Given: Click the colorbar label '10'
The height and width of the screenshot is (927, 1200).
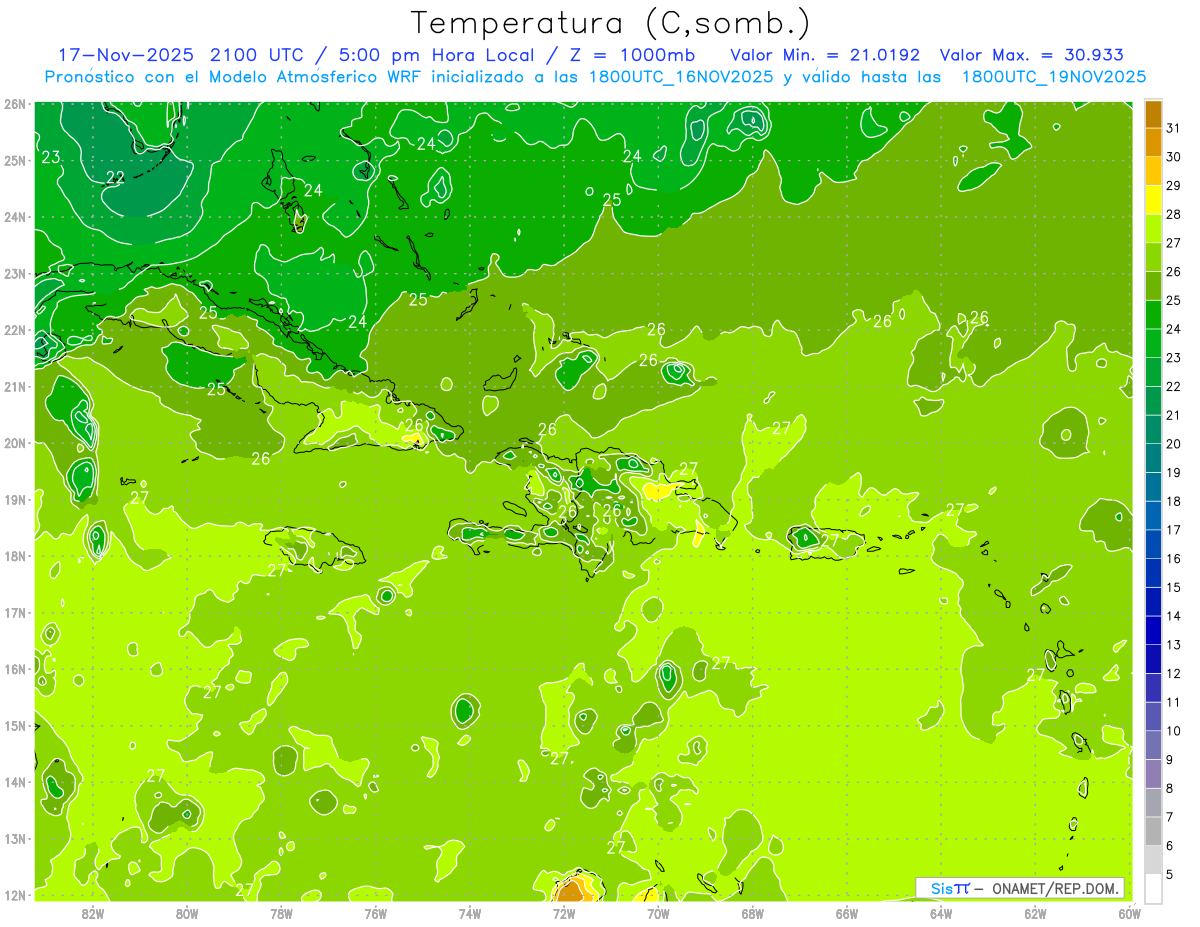Looking at the screenshot, I should tap(1174, 731).
